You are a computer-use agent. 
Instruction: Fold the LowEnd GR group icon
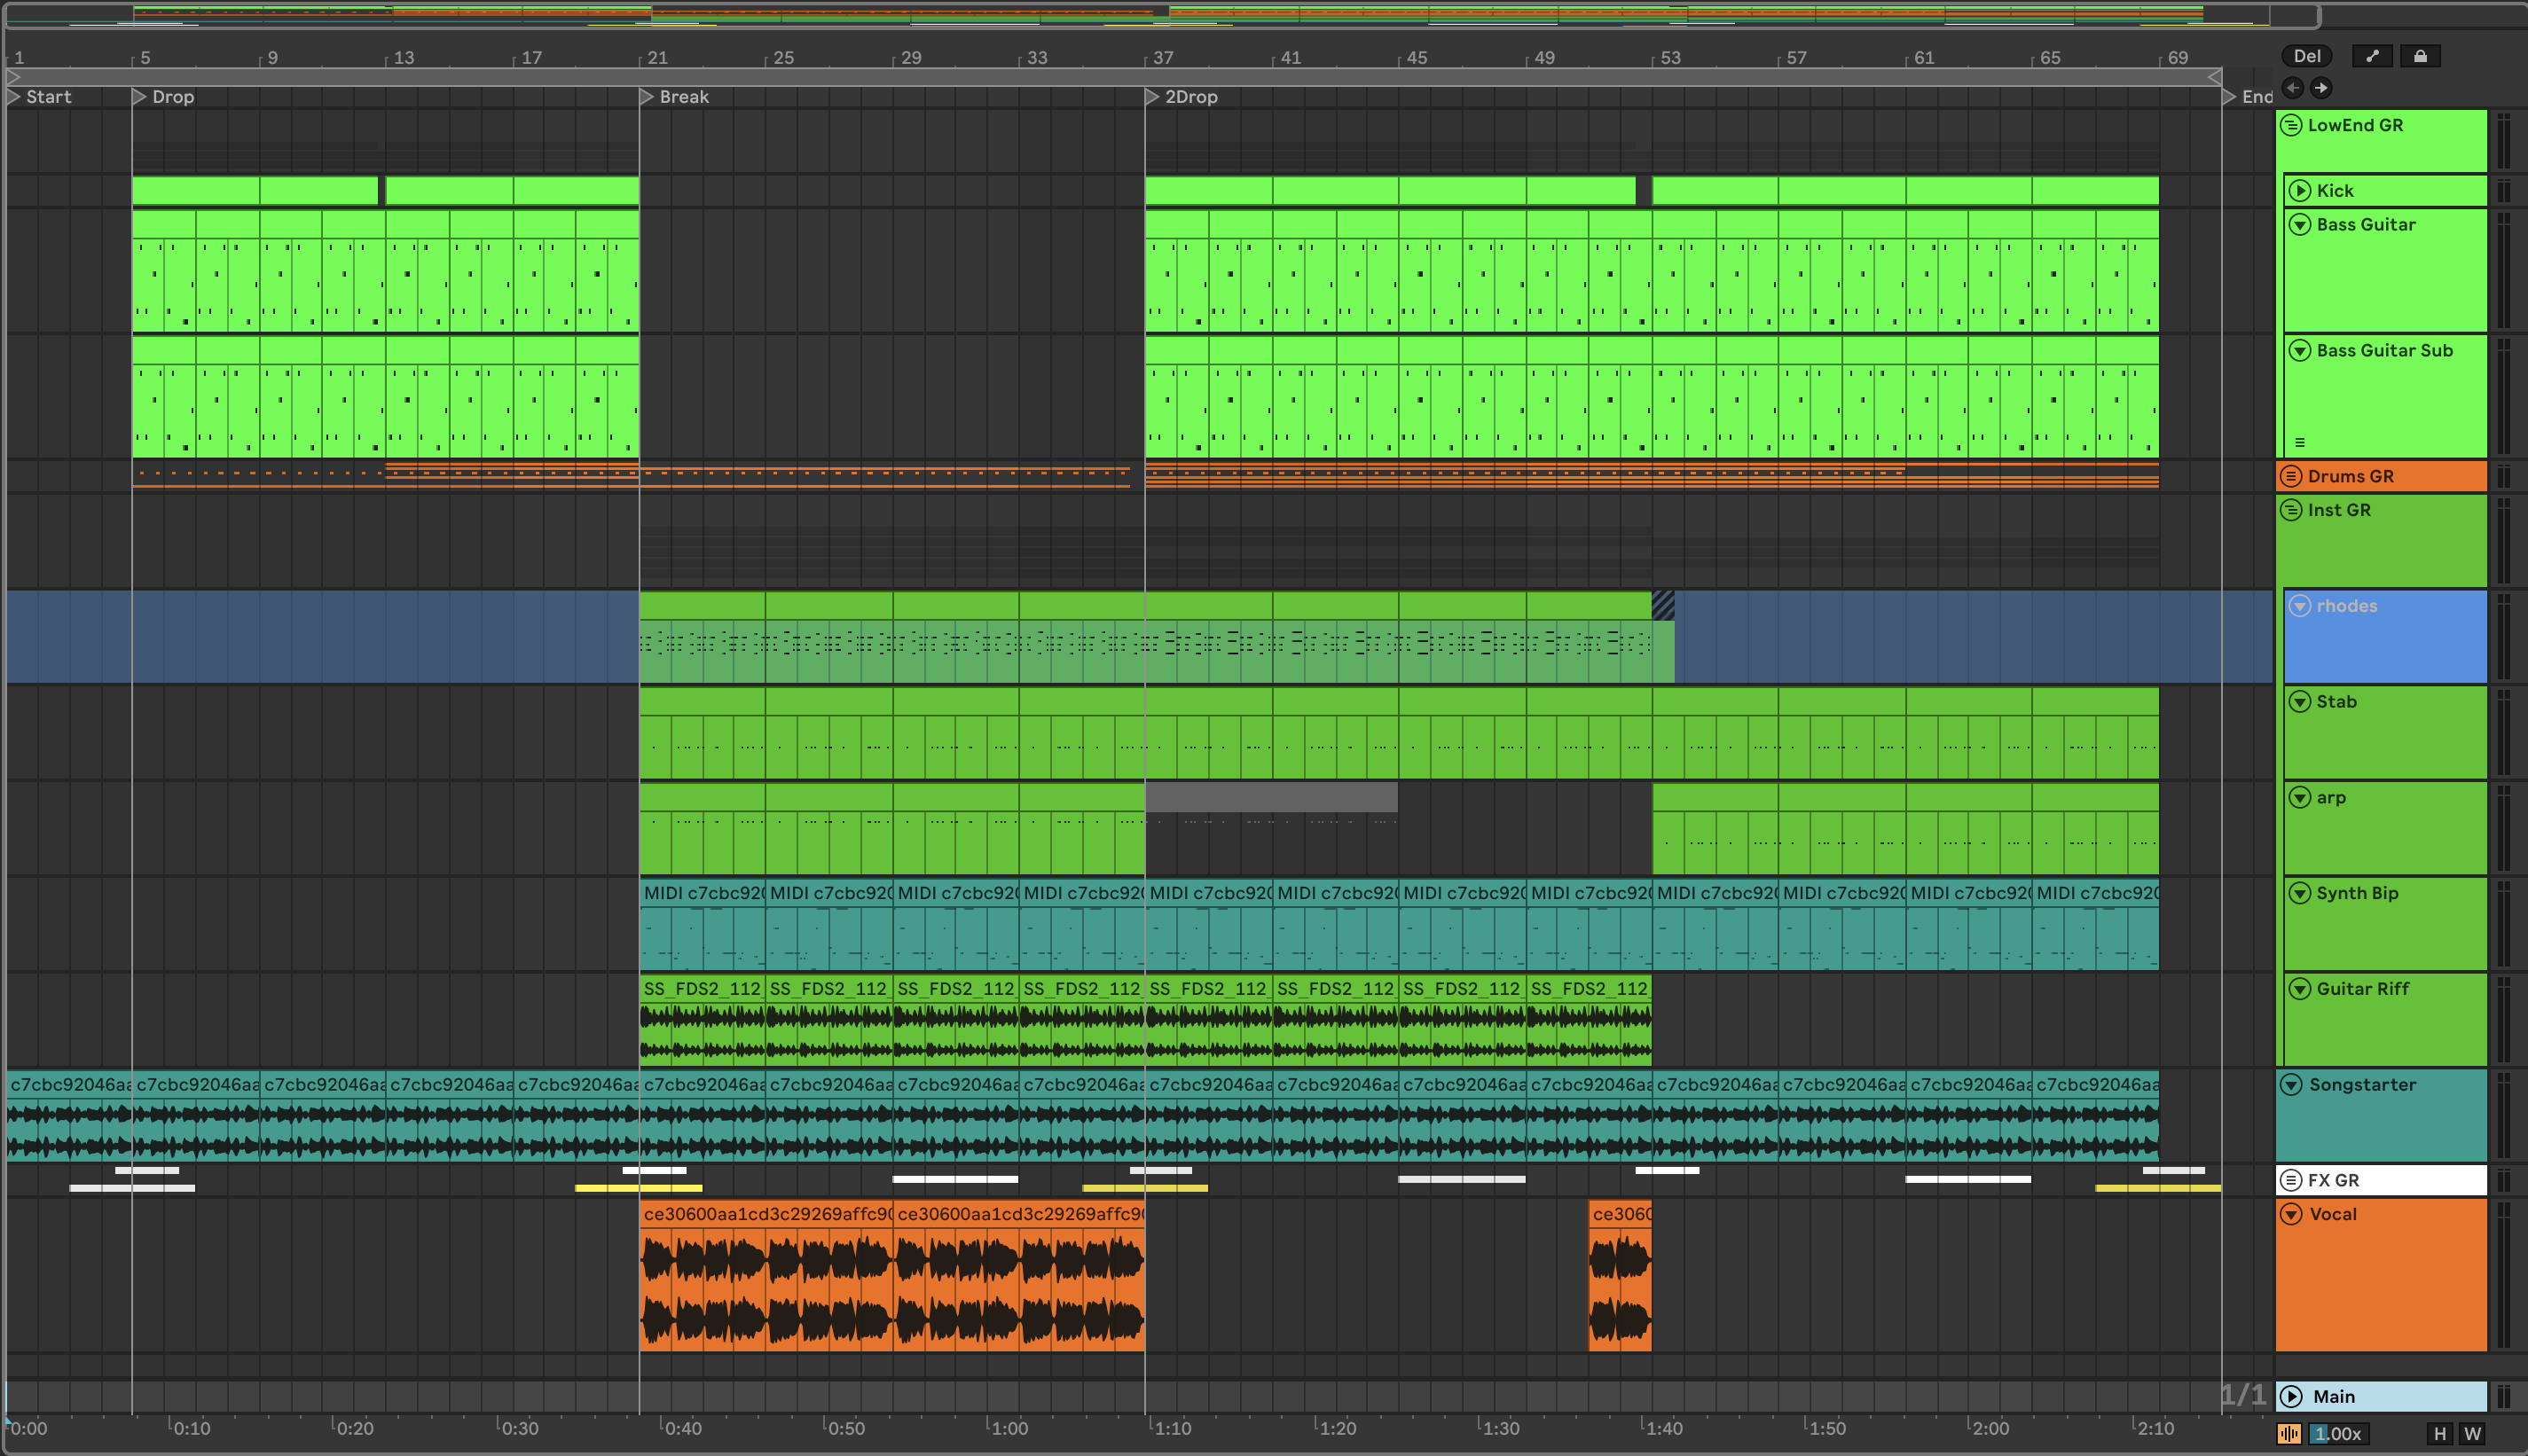[2292, 125]
